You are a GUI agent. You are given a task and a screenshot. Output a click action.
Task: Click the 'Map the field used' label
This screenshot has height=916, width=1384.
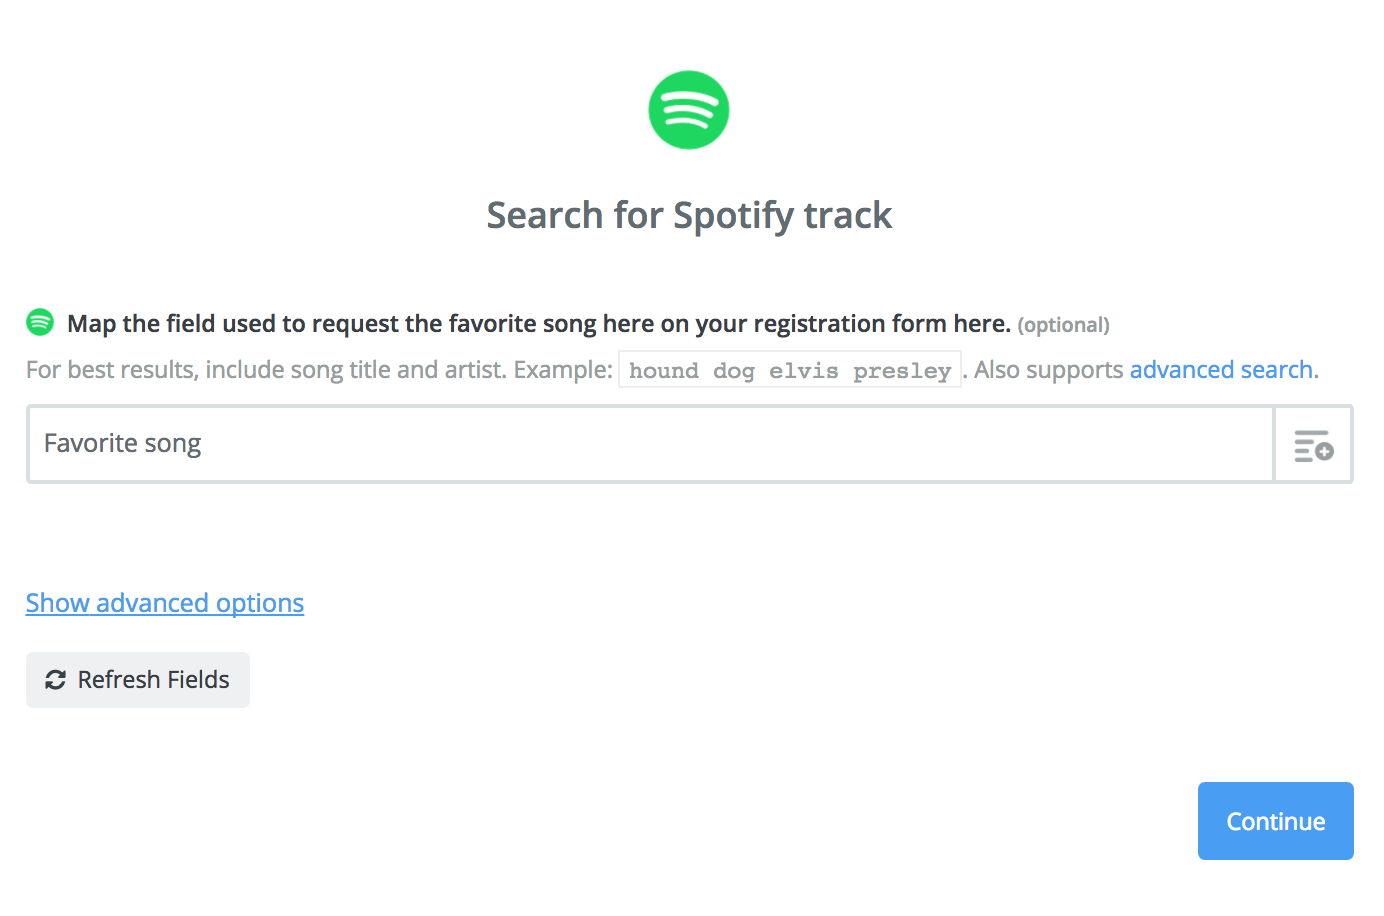(x=539, y=324)
